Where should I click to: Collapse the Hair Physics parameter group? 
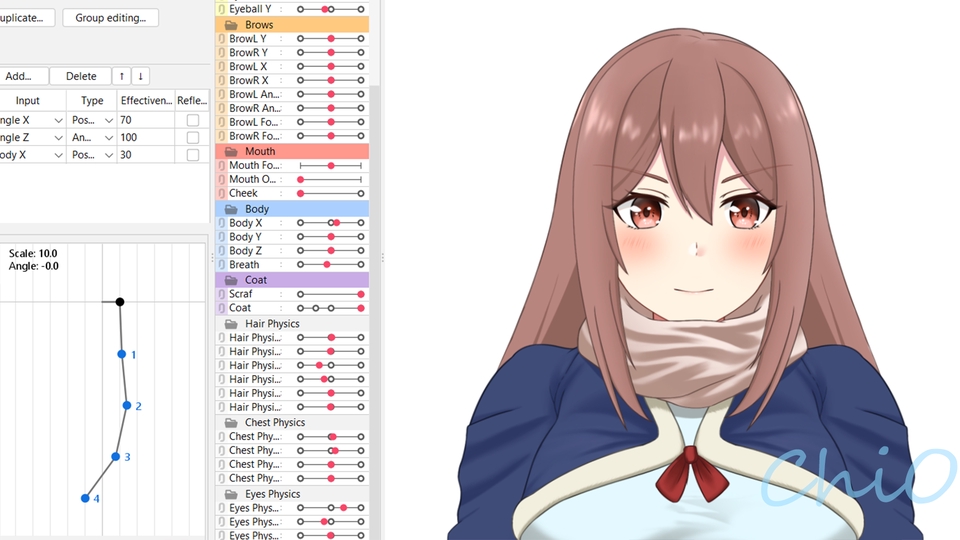[231, 324]
